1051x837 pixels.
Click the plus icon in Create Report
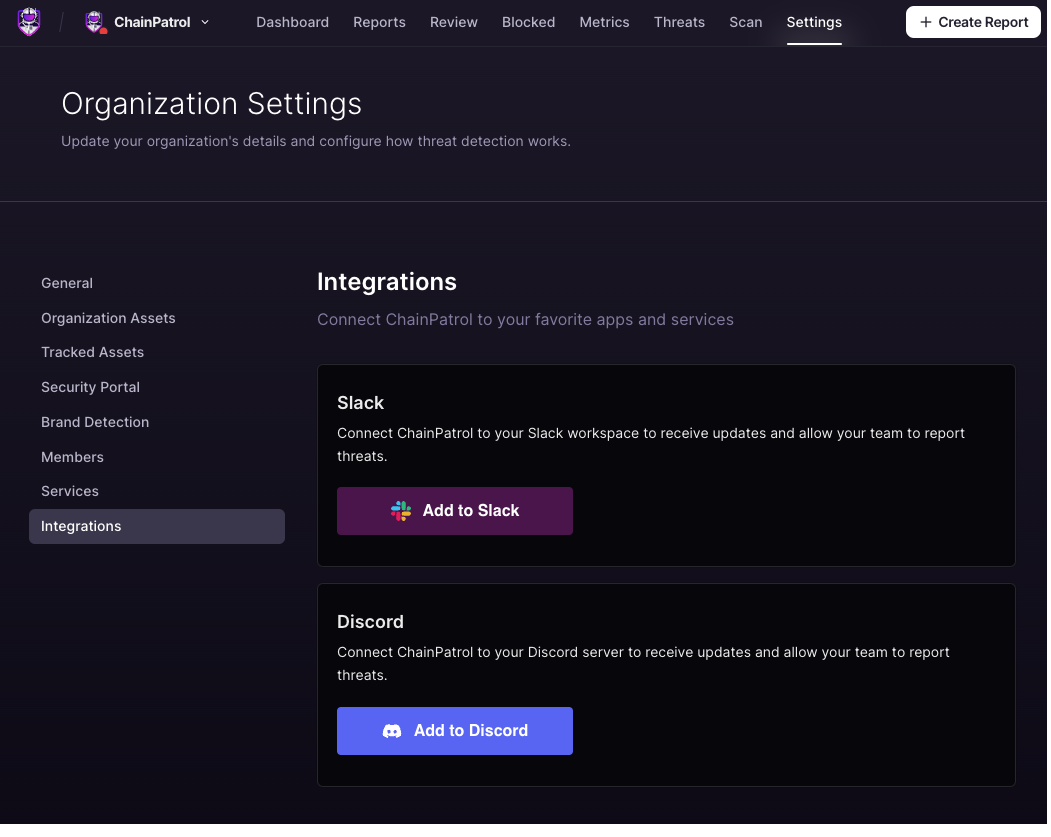pos(926,21)
